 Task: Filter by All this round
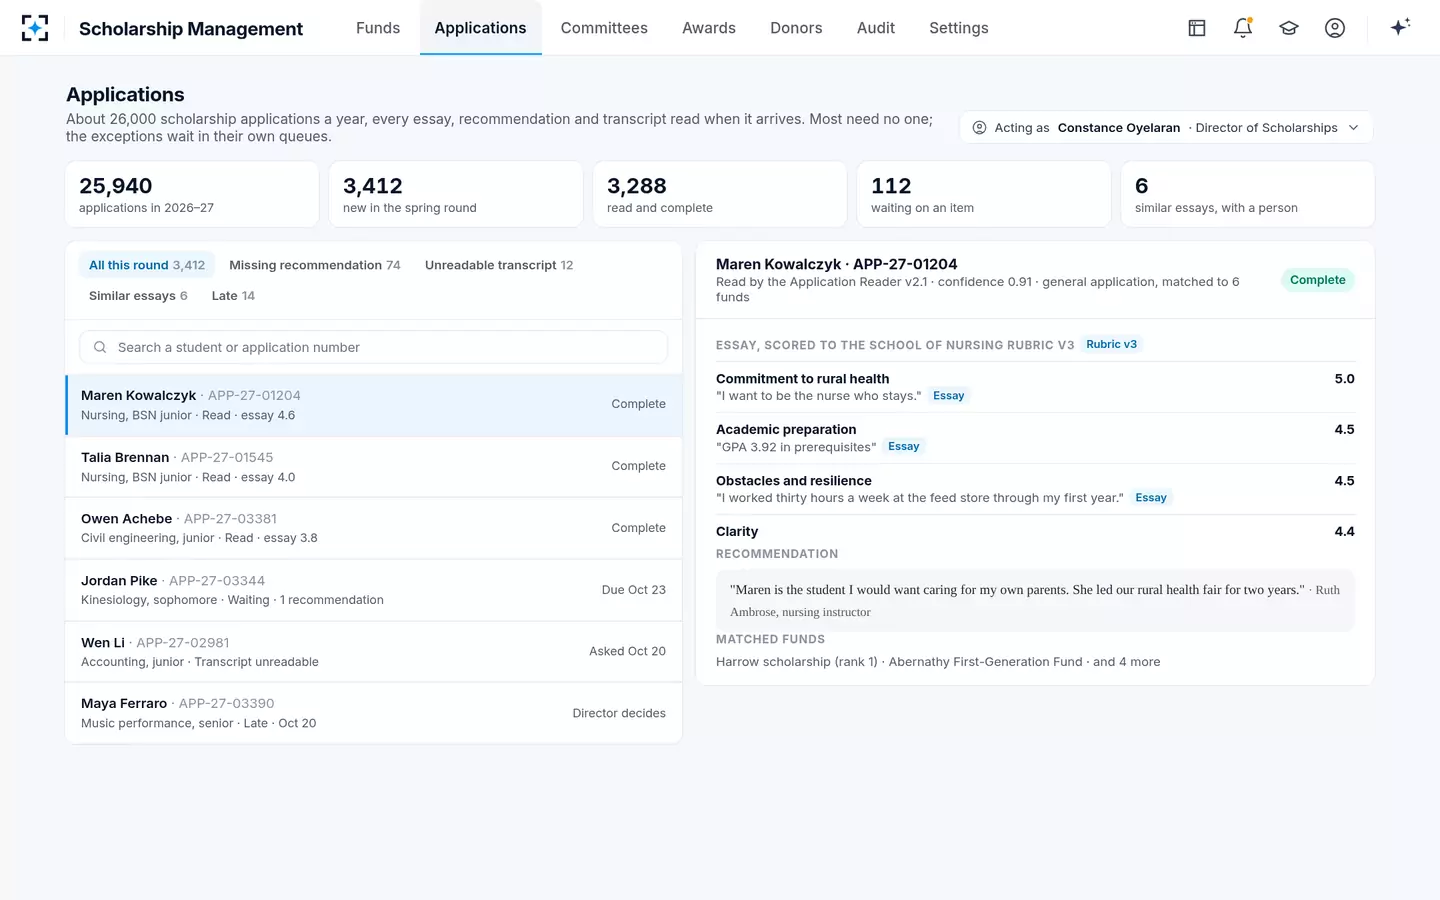click(x=147, y=265)
